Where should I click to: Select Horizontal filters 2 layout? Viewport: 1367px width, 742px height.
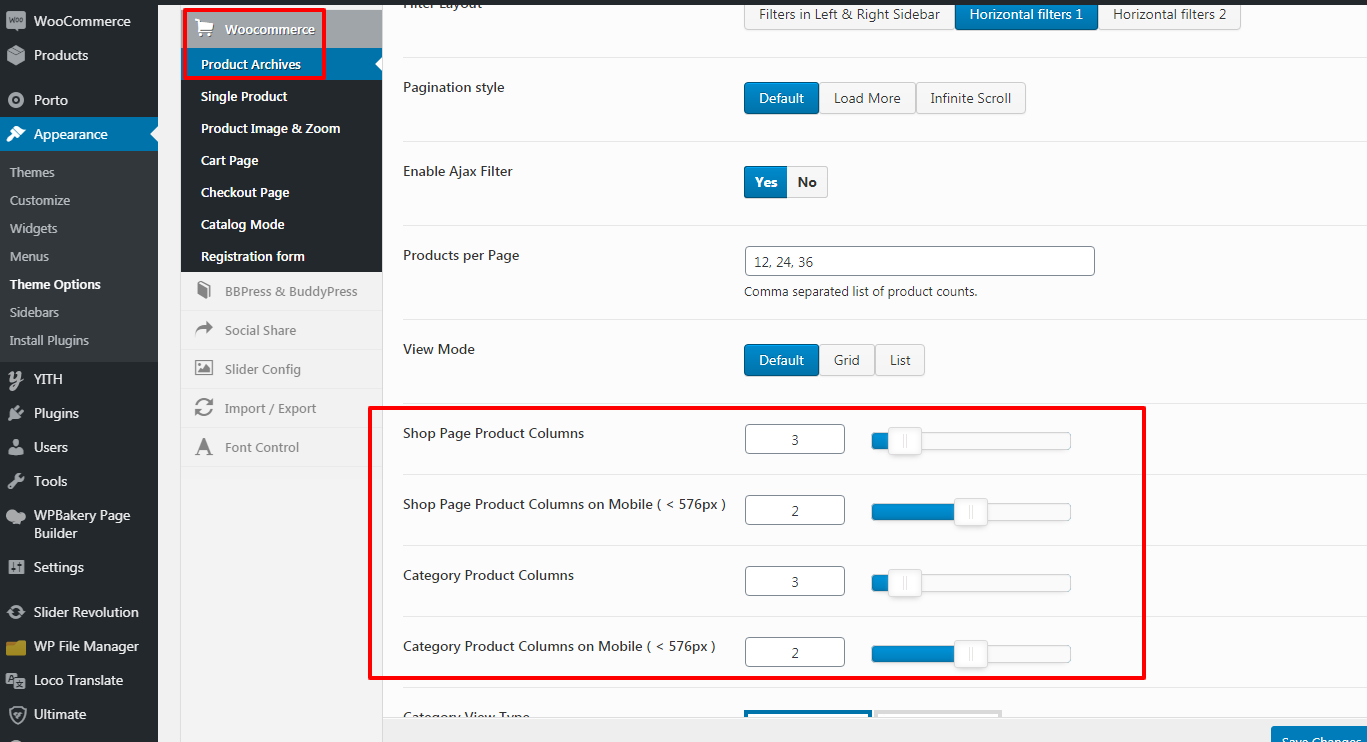coord(1169,15)
